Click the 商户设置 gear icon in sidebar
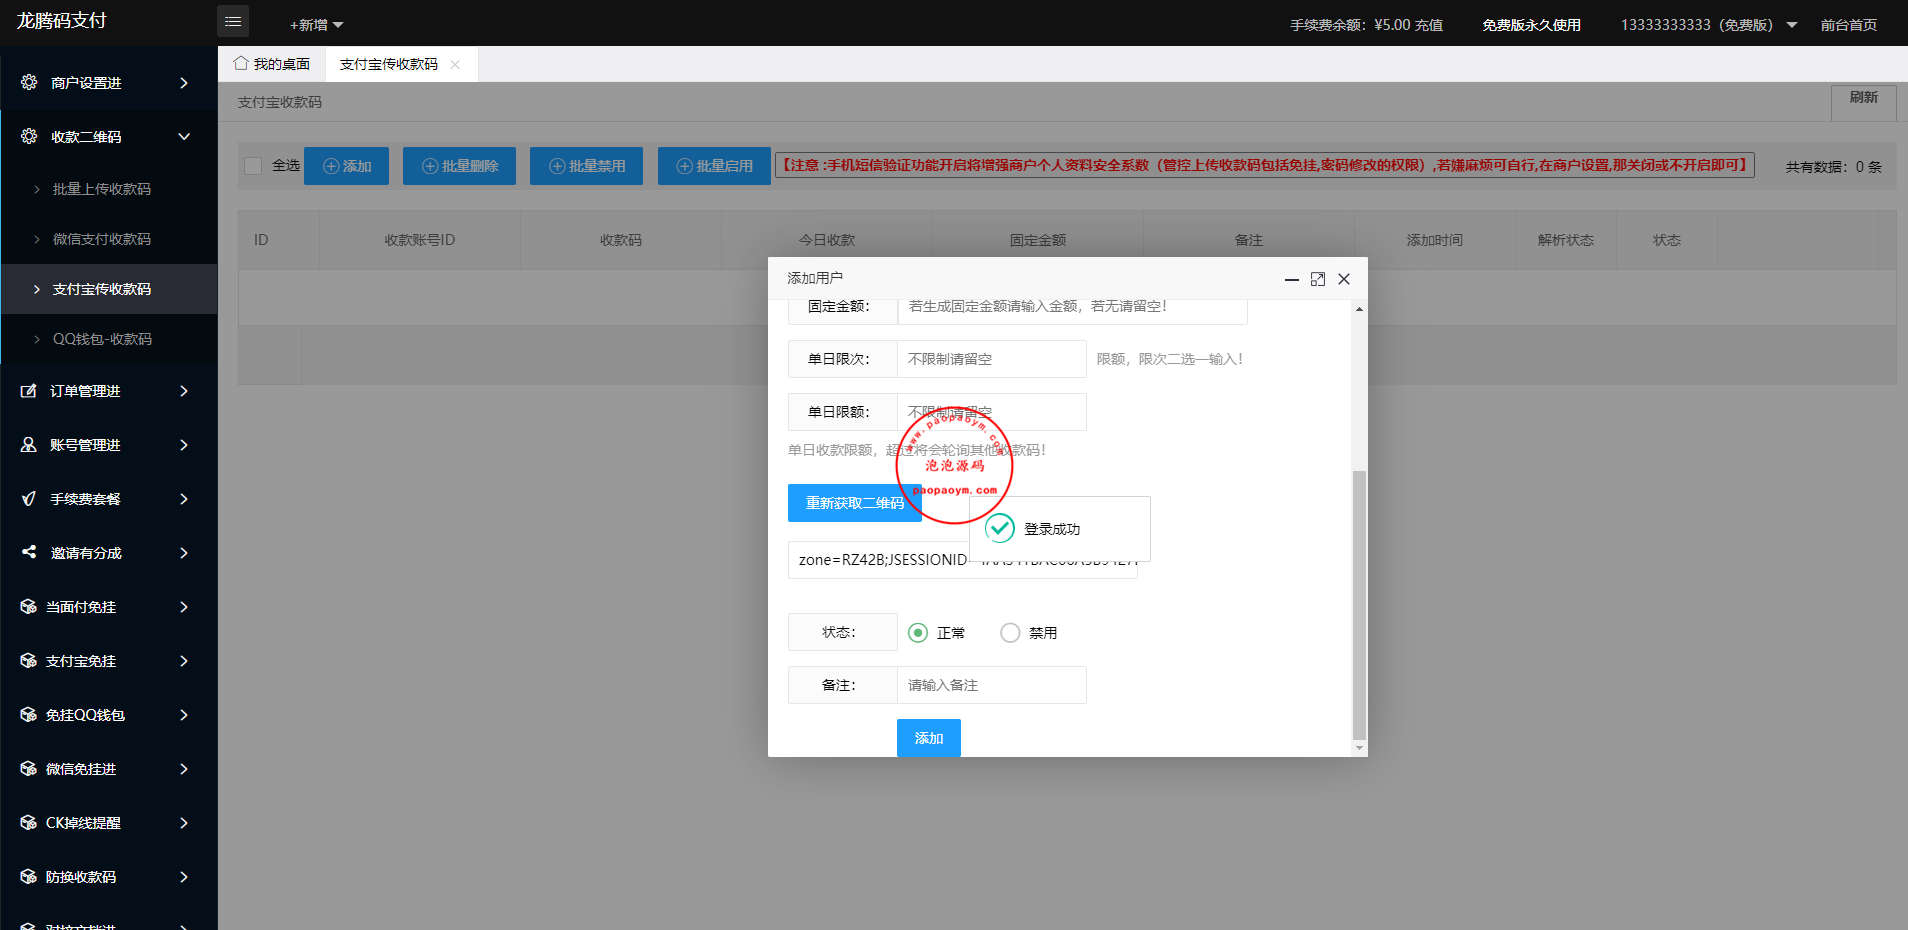1908x930 pixels. pyautogui.click(x=29, y=82)
